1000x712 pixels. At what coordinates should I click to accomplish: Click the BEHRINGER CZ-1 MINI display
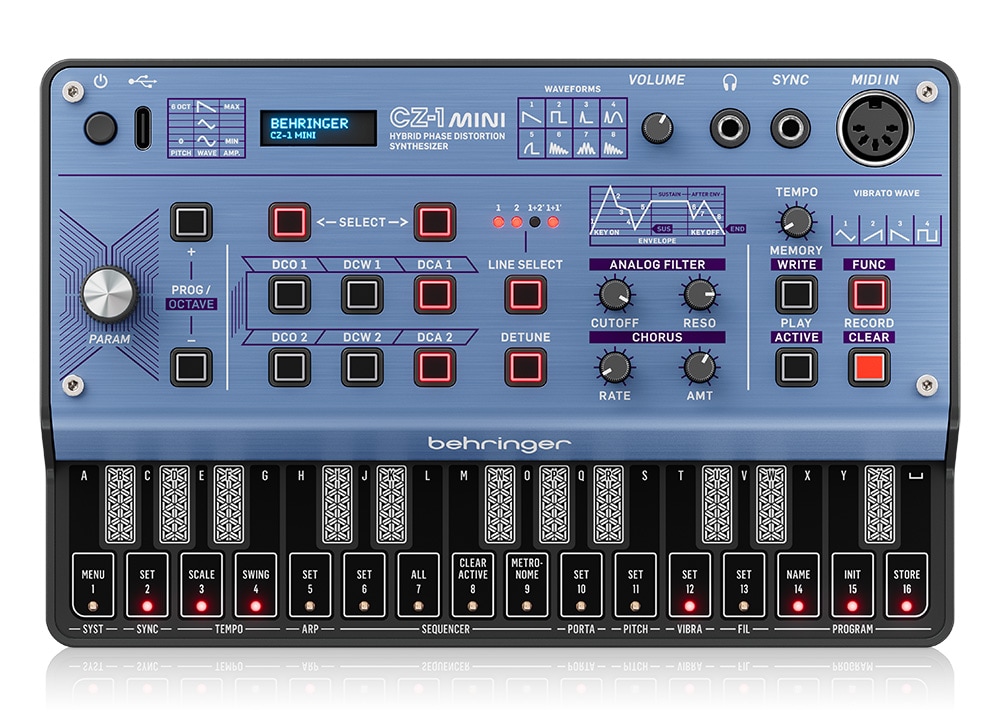pos(318,129)
